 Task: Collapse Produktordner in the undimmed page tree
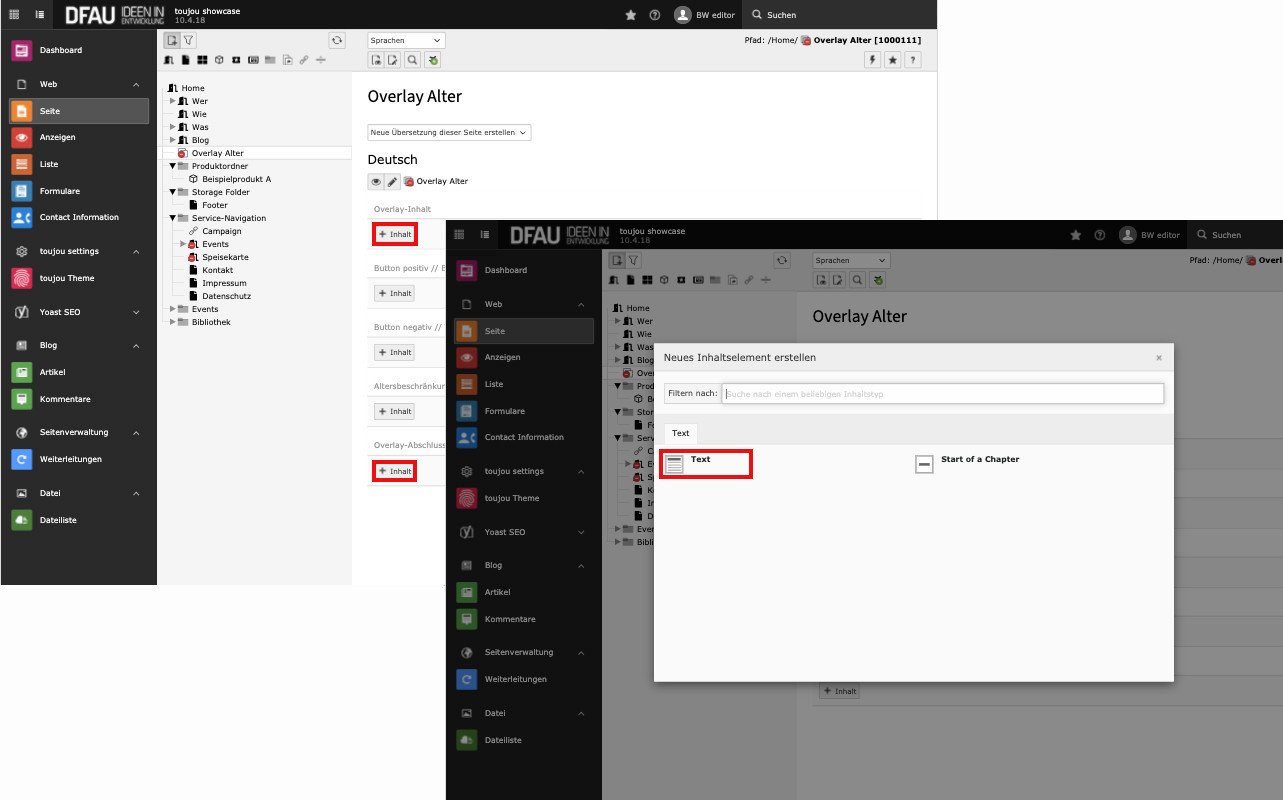pos(172,166)
